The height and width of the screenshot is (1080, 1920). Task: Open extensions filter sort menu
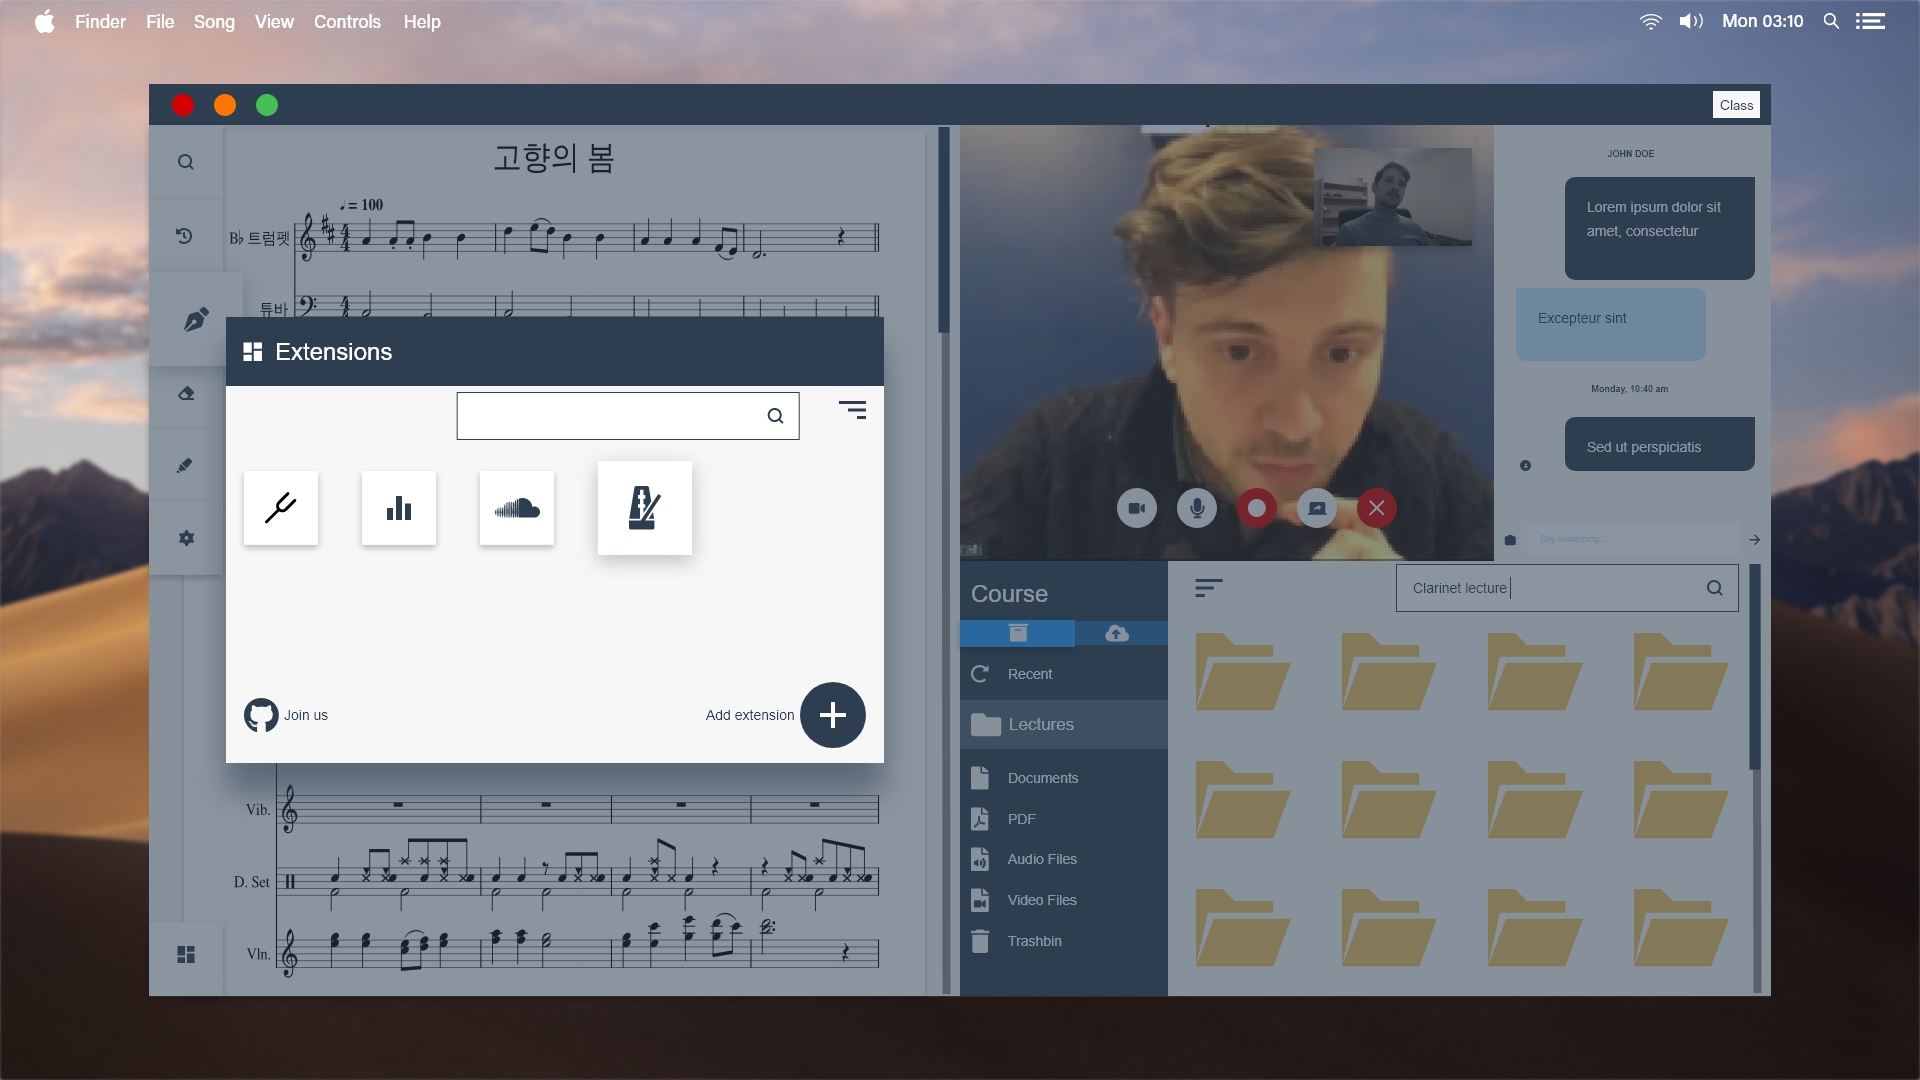tap(852, 410)
